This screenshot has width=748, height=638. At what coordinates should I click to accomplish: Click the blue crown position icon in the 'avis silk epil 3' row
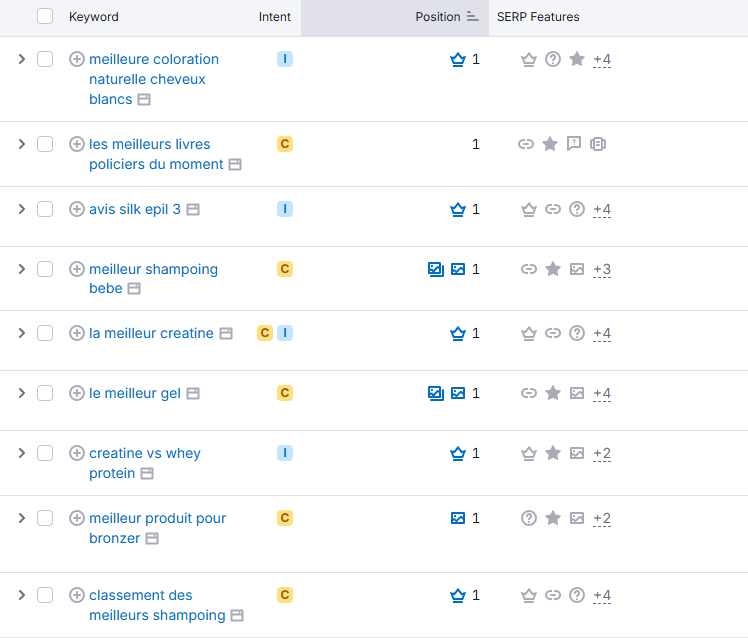pyautogui.click(x=458, y=209)
